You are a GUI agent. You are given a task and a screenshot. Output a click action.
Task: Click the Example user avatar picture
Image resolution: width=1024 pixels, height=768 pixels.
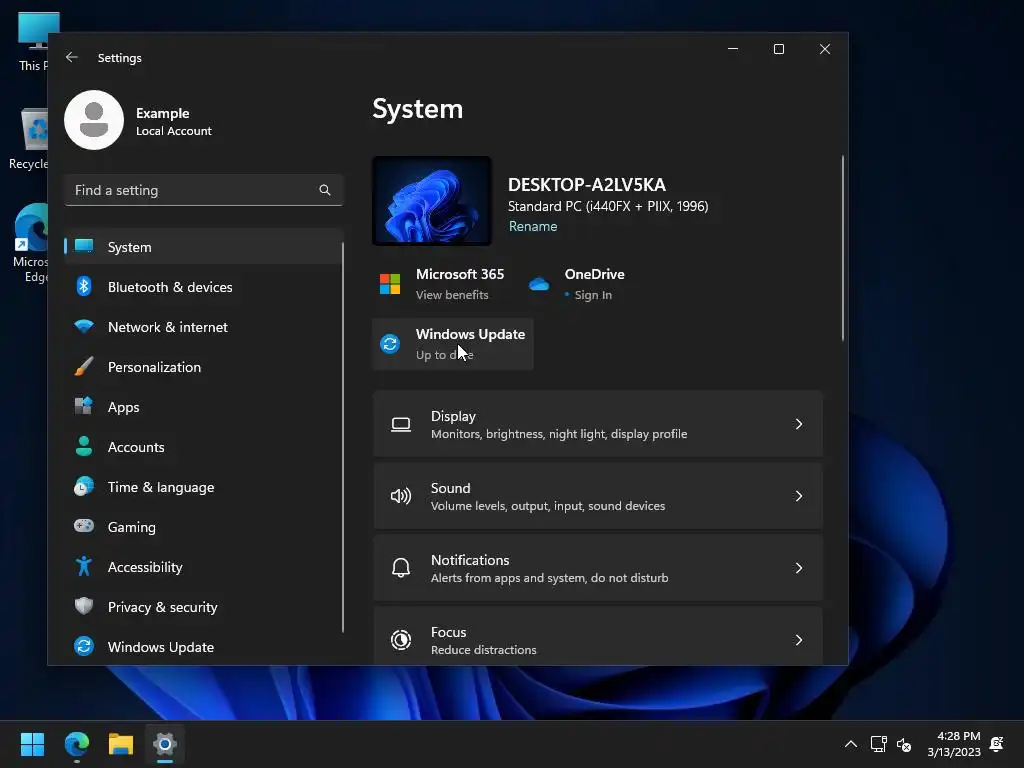click(94, 120)
